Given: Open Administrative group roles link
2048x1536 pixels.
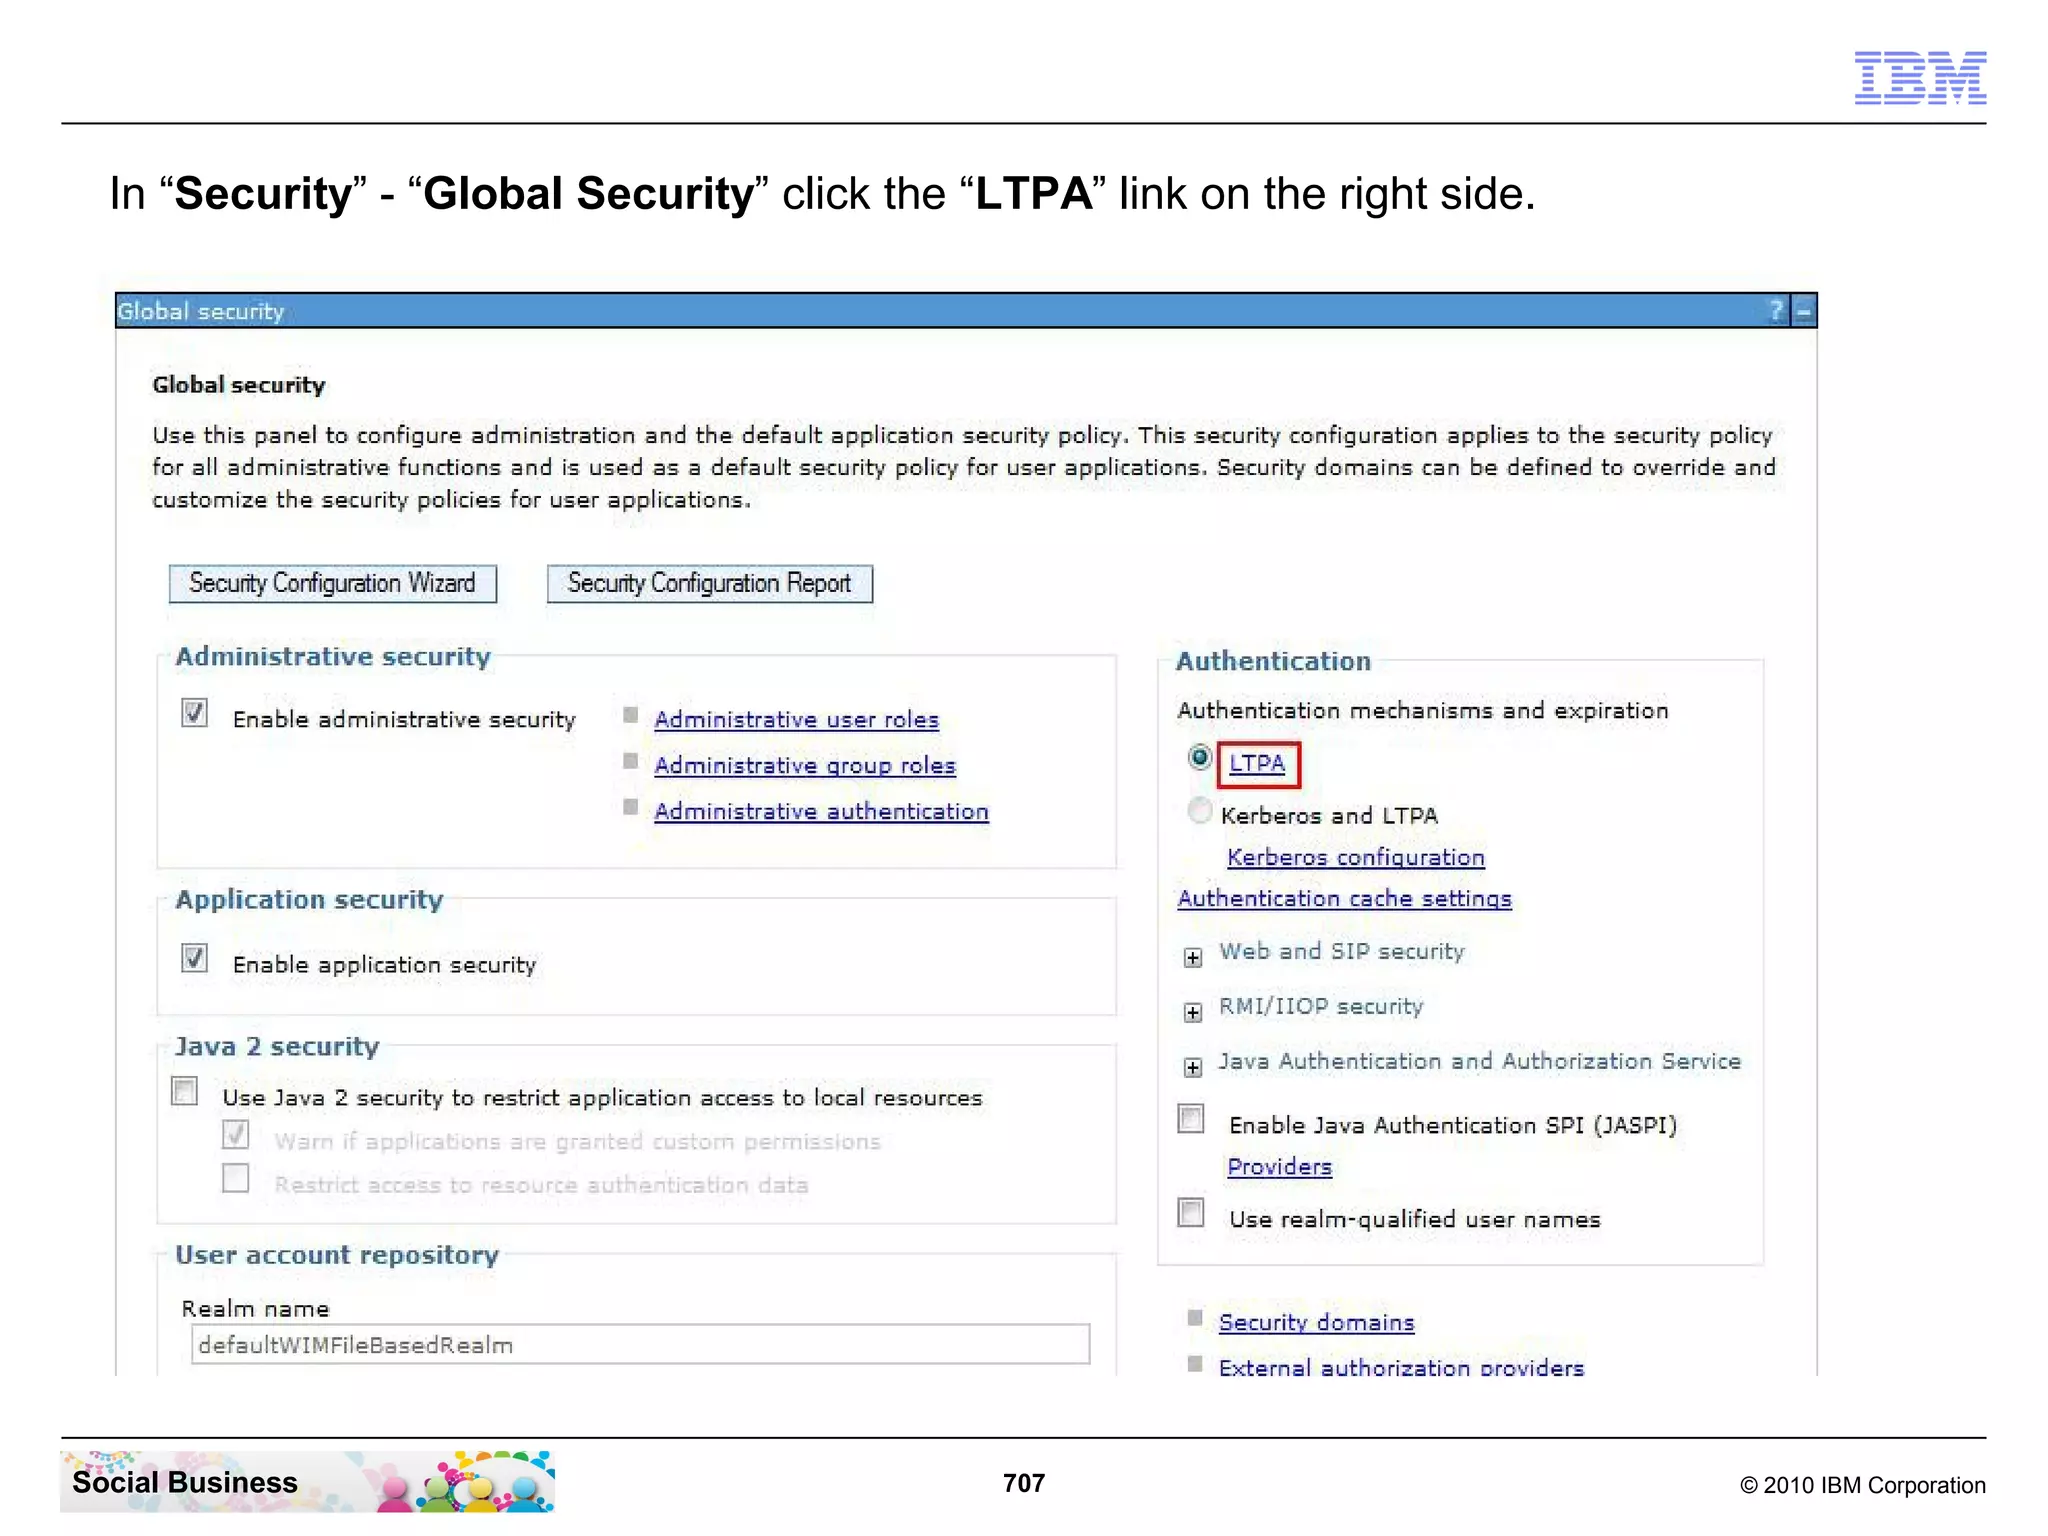Looking at the screenshot, I should (x=805, y=766).
